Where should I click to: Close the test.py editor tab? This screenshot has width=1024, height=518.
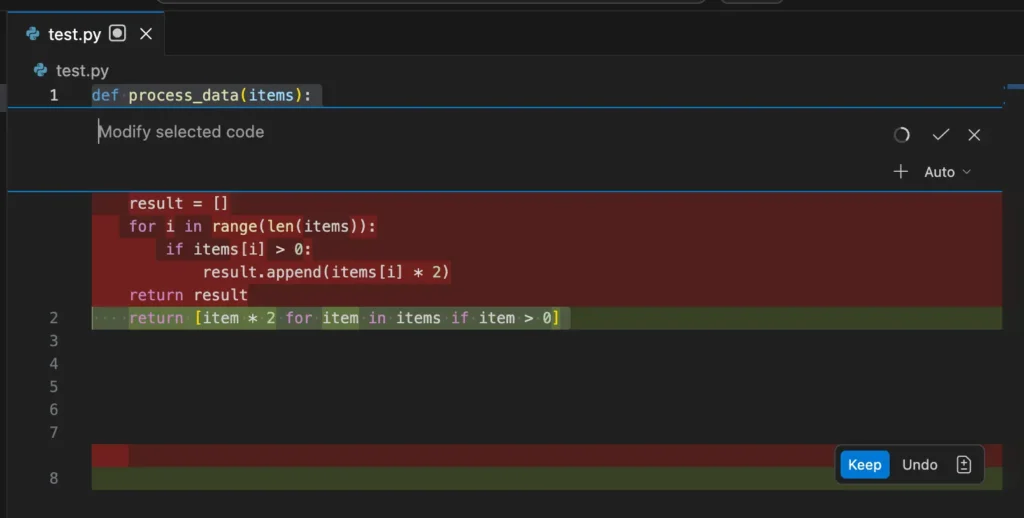[146, 34]
